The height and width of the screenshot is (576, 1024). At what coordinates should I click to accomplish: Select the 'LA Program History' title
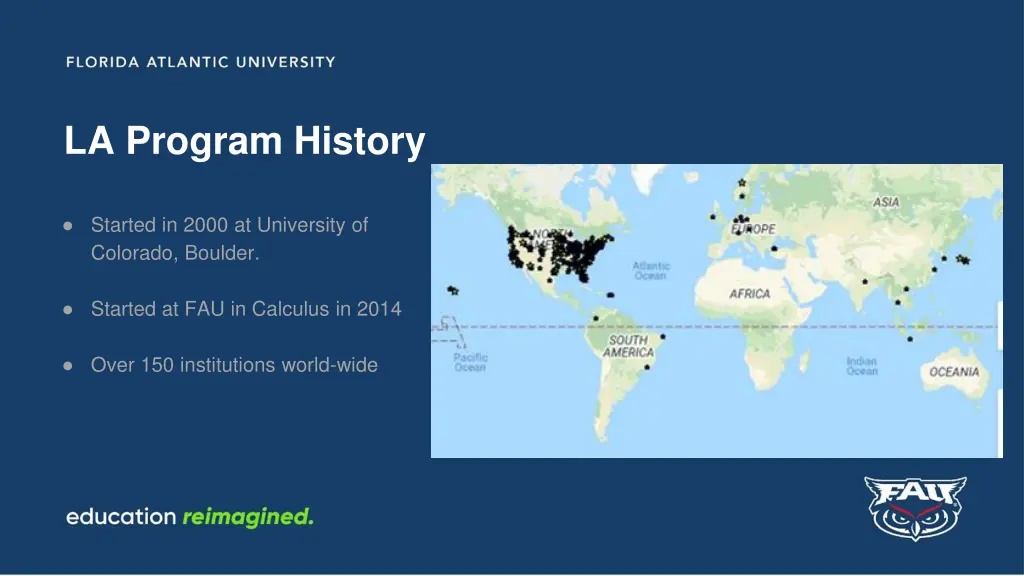(x=245, y=141)
